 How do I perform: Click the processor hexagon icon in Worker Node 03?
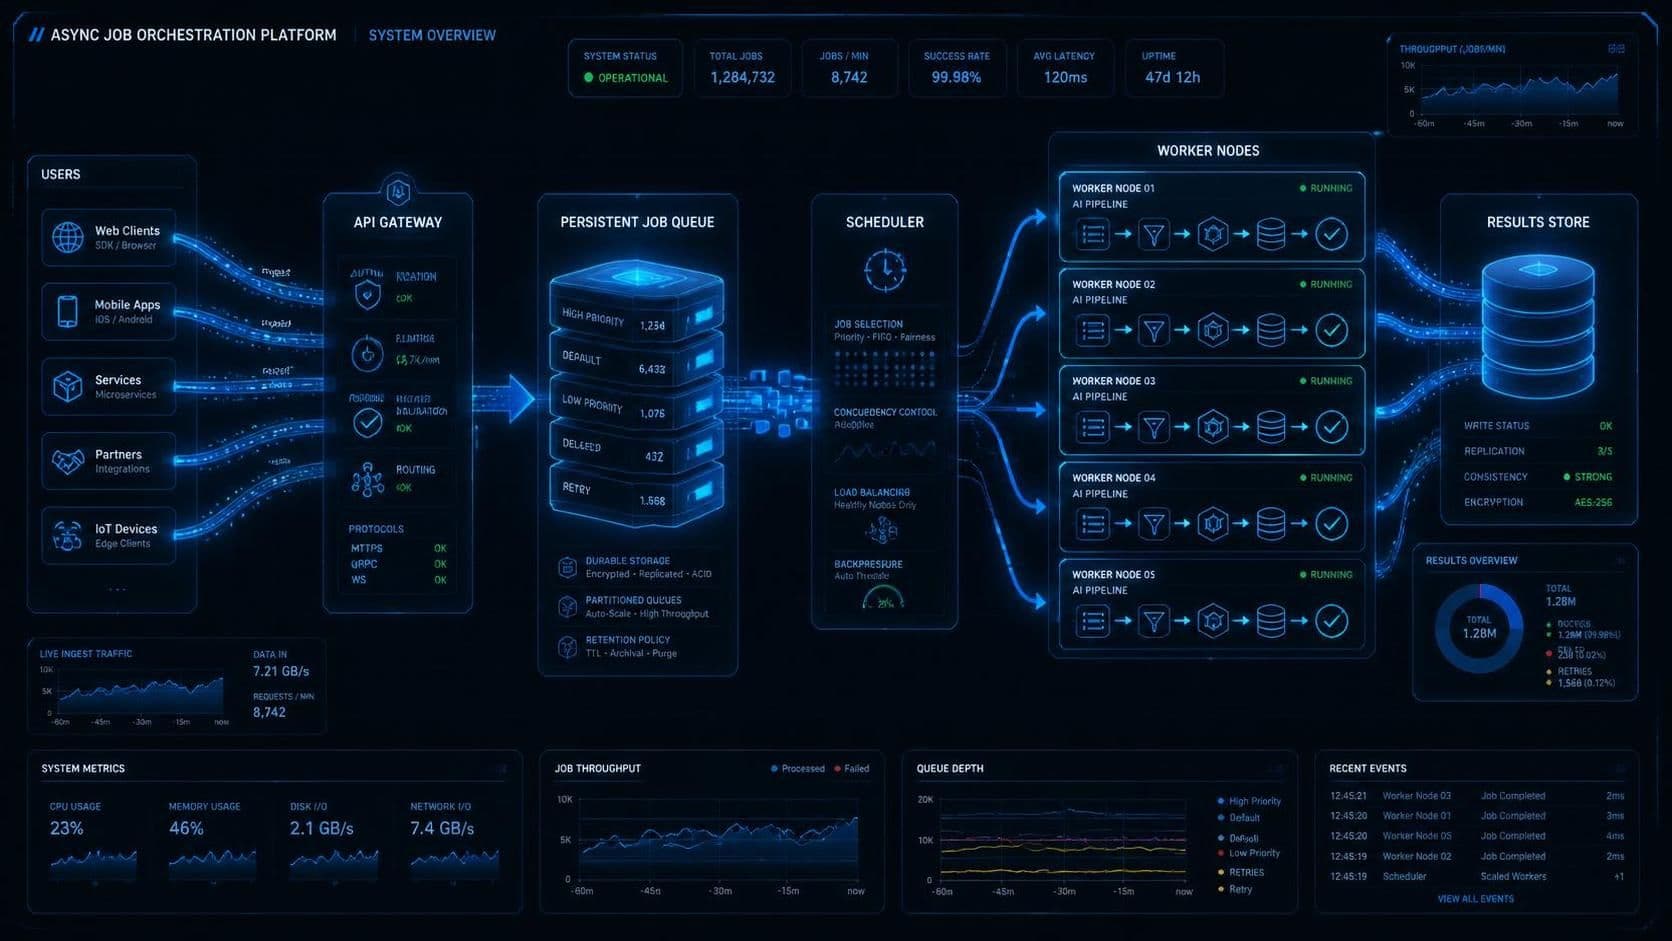pyautogui.click(x=1213, y=427)
